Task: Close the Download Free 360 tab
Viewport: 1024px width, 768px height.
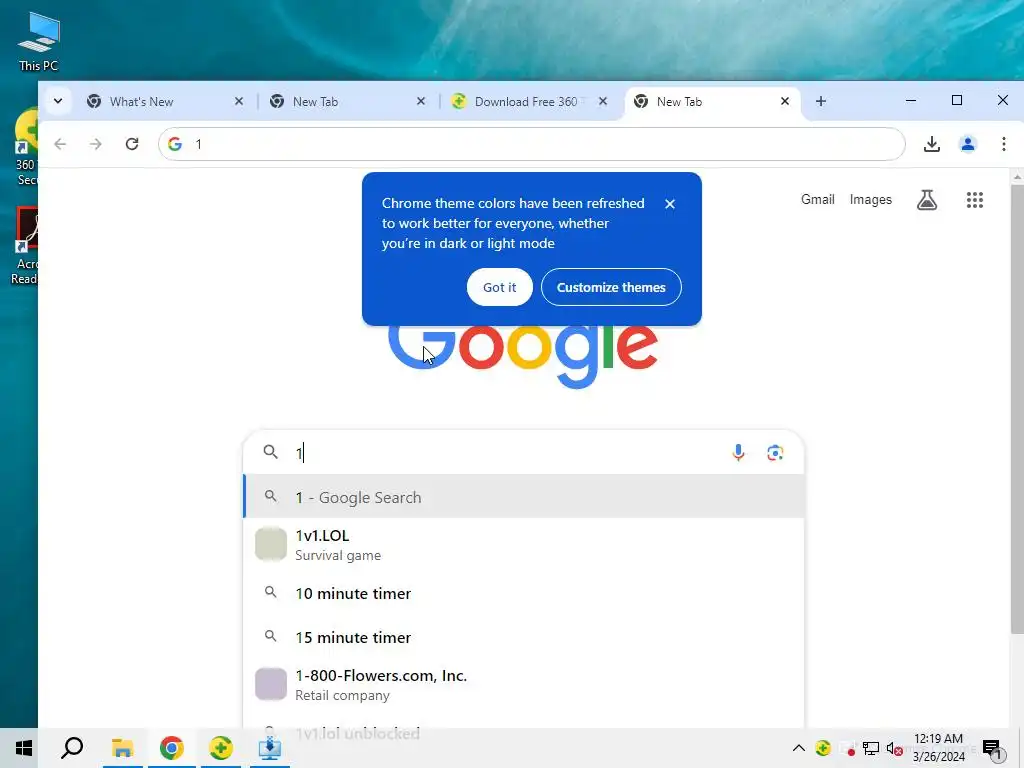Action: [603, 101]
